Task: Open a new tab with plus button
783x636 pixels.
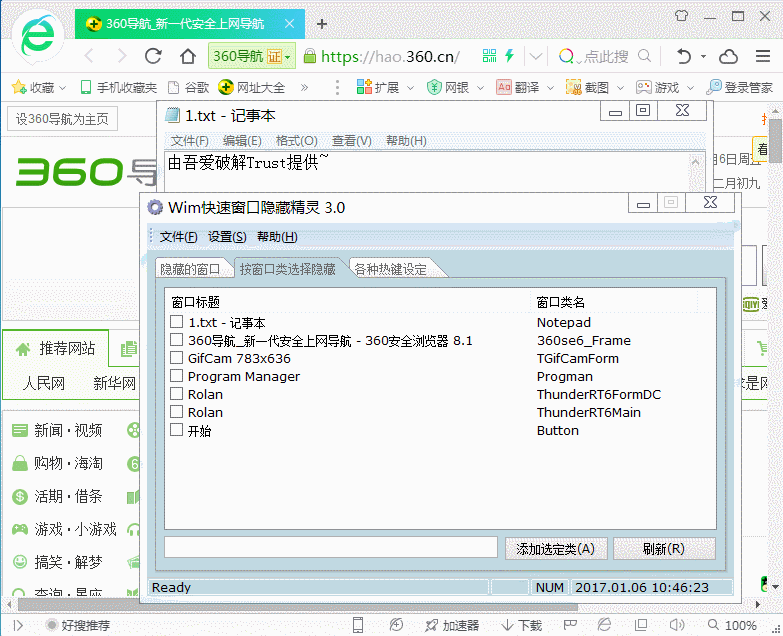Action: (x=322, y=23)
